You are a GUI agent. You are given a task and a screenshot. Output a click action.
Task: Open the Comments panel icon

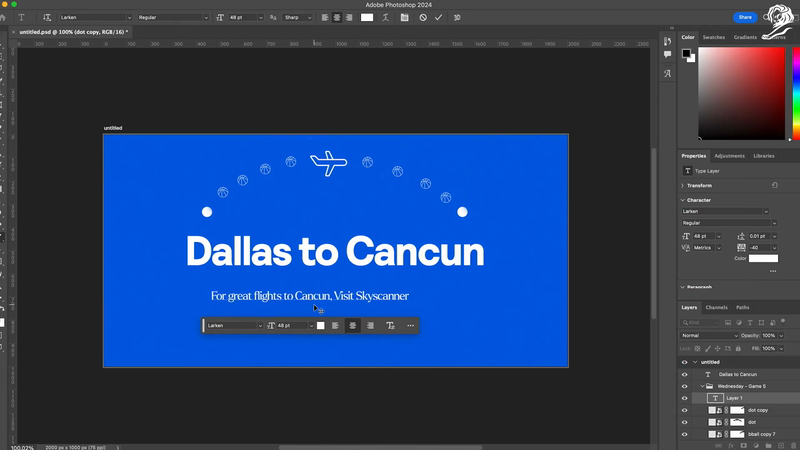point(667,55)
